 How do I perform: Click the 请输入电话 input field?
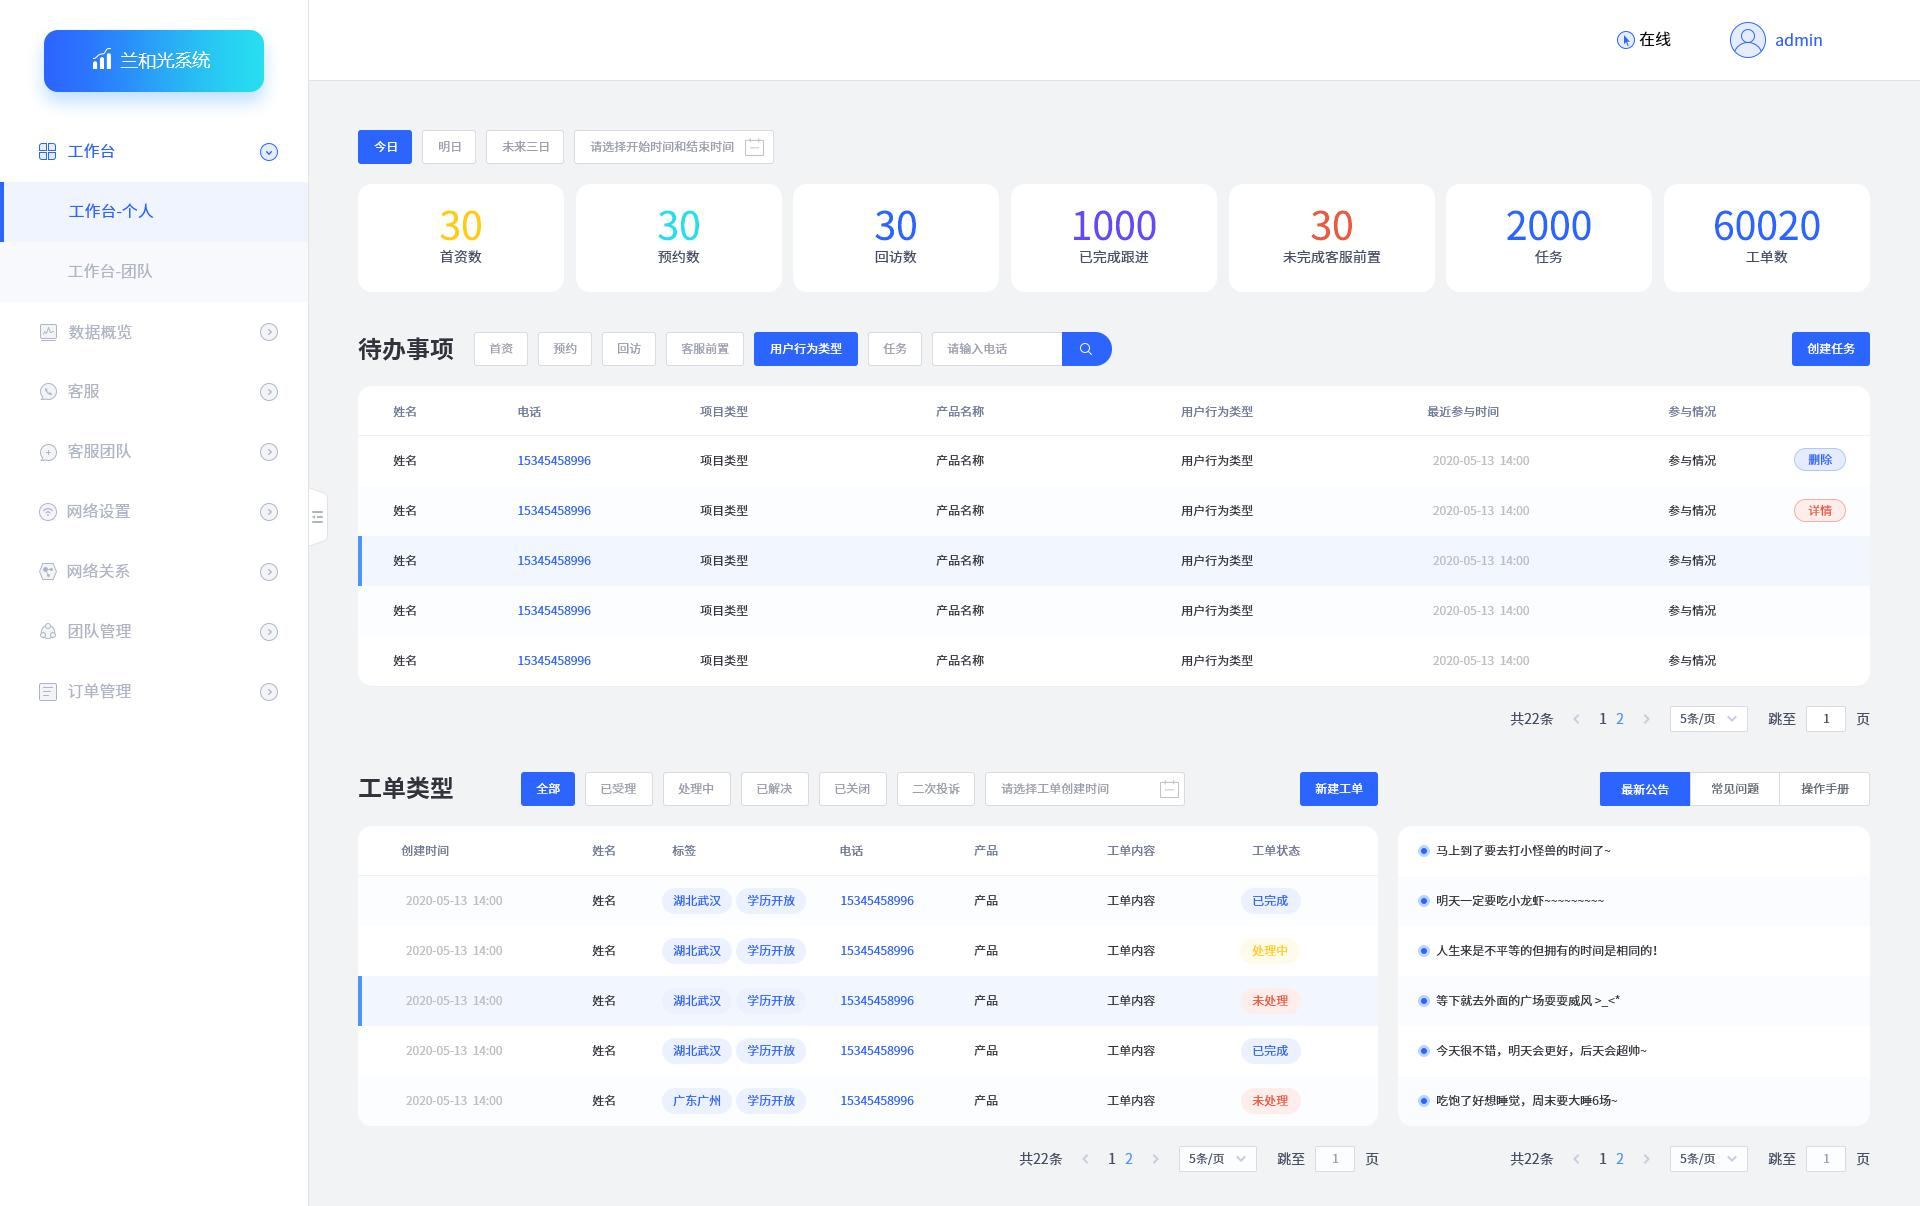996,349
